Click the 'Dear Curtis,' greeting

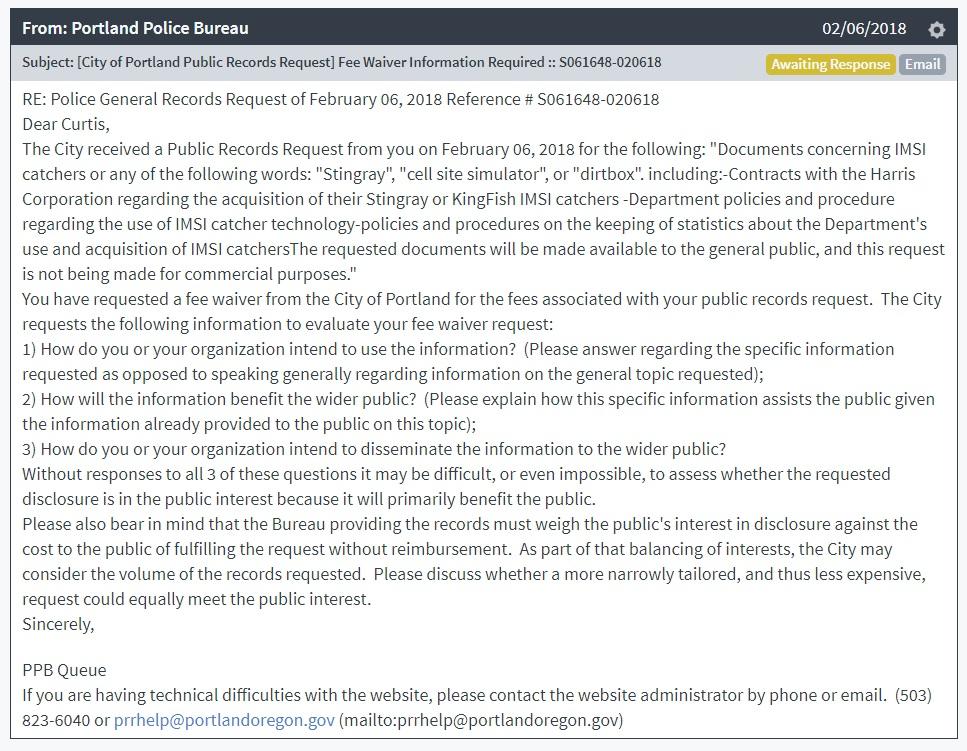66,124
